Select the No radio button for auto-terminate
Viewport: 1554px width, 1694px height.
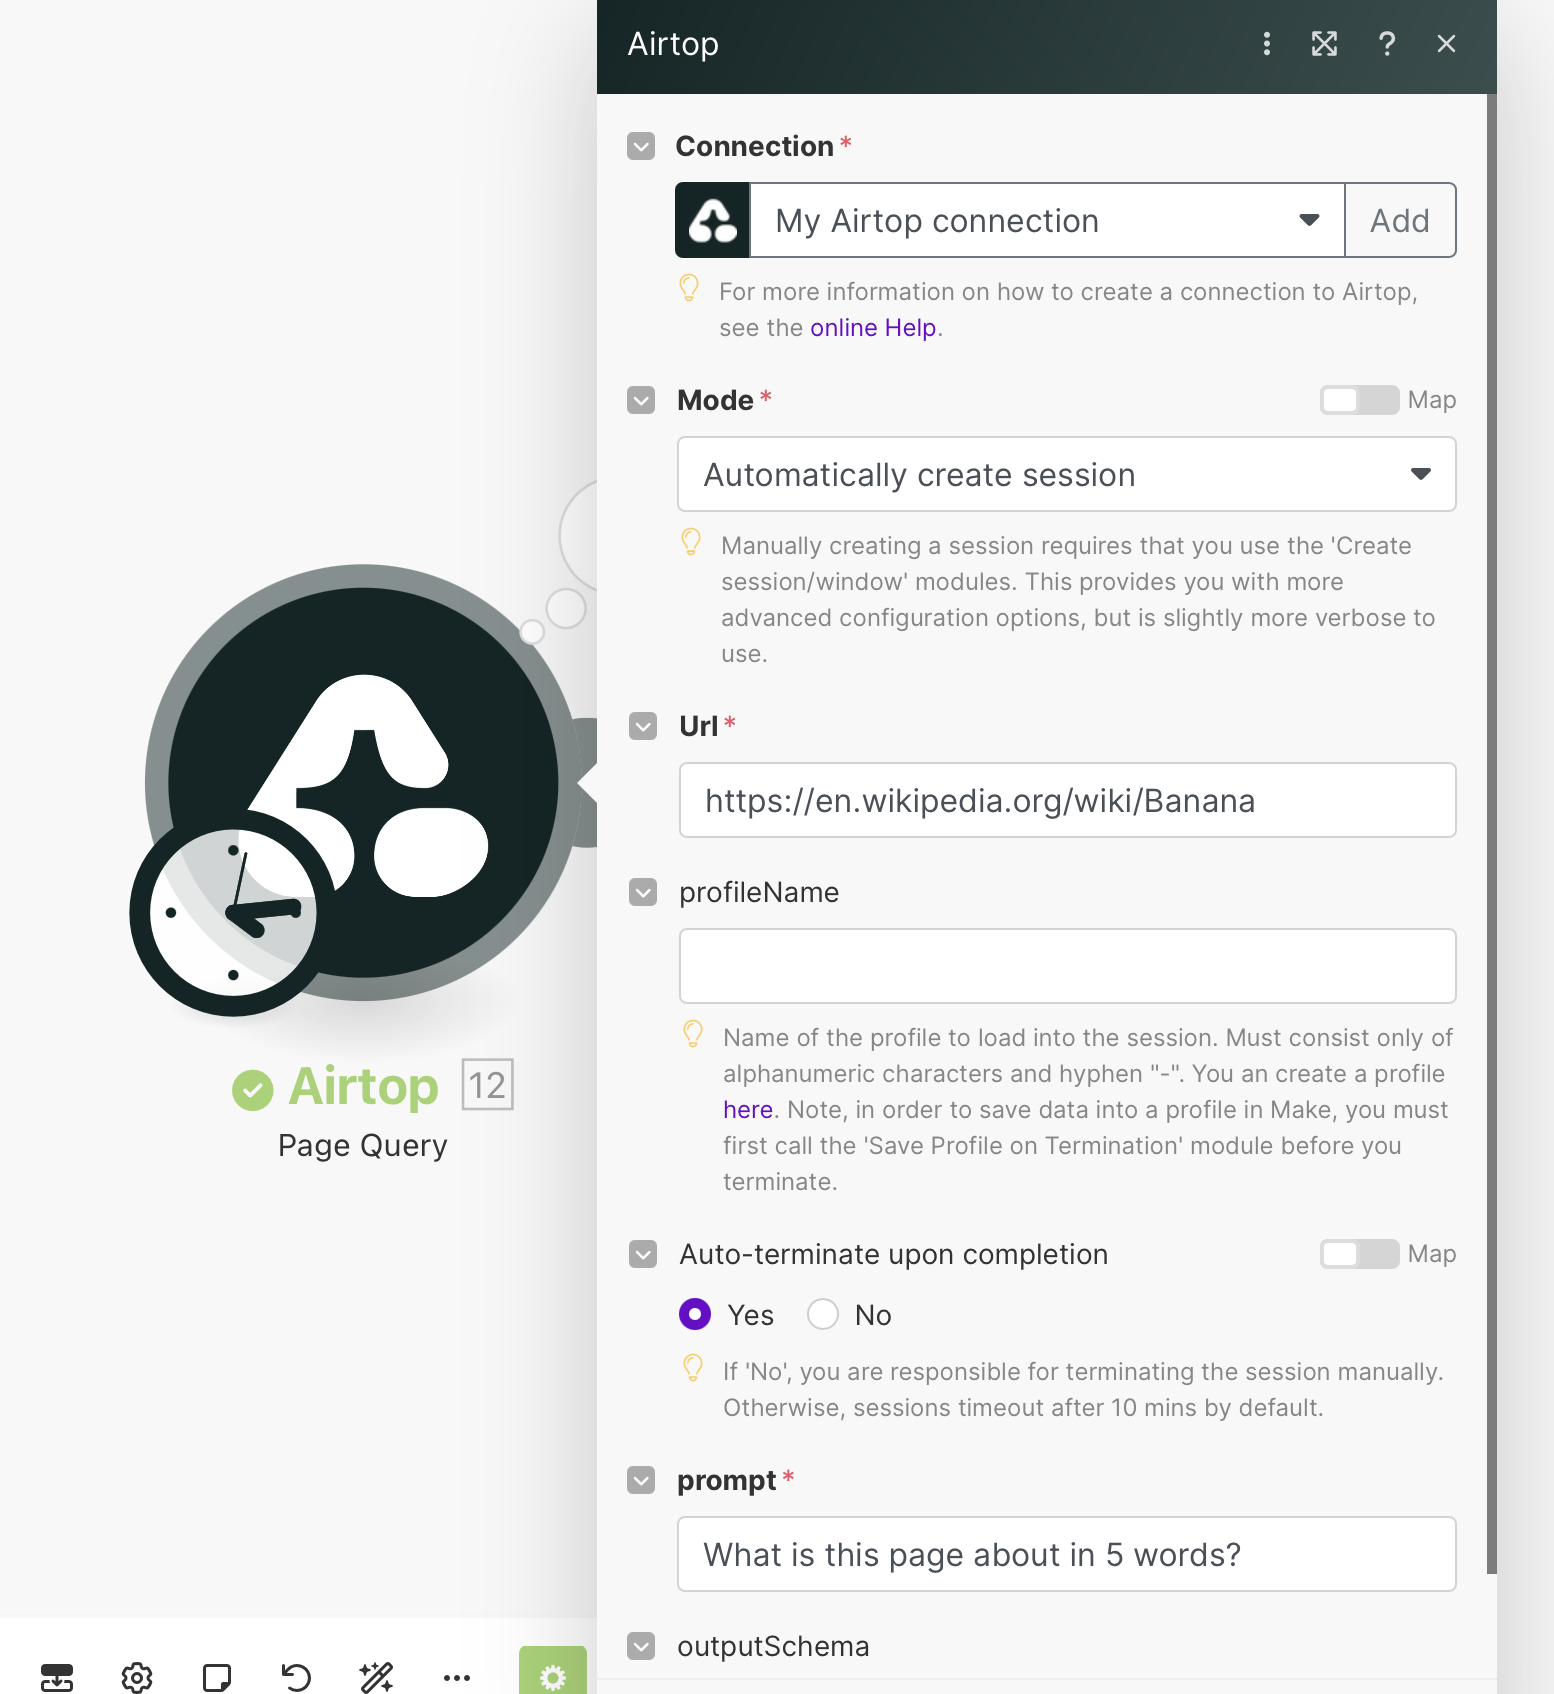click(x=823, y=1314)
